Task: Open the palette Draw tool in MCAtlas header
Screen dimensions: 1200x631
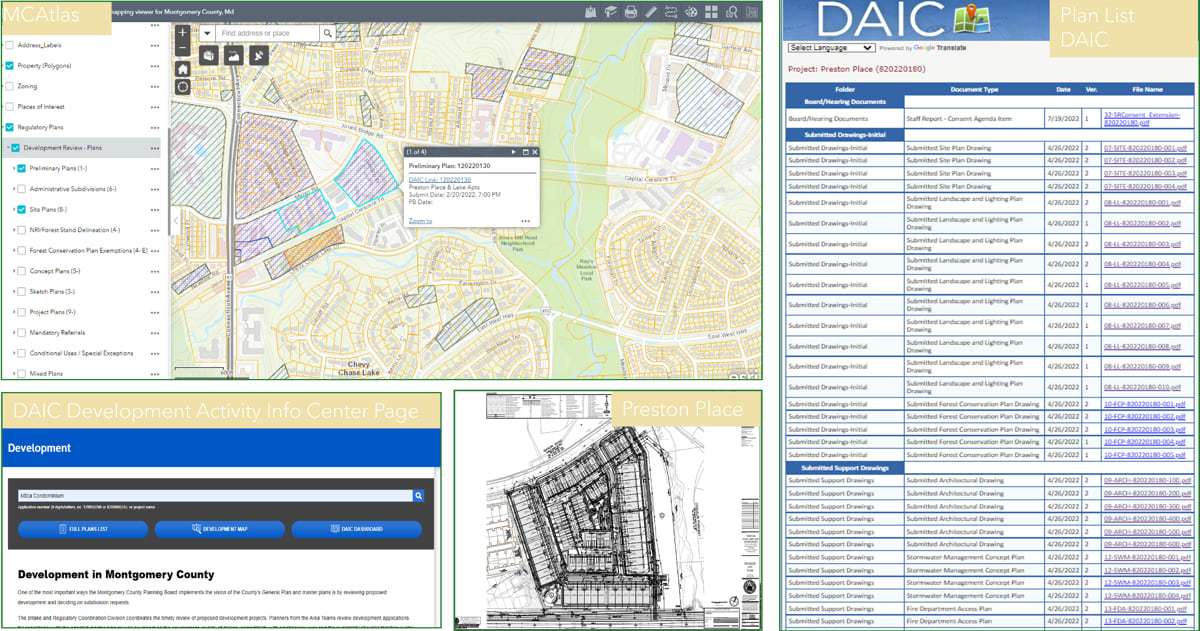Action: pos(691,11)
